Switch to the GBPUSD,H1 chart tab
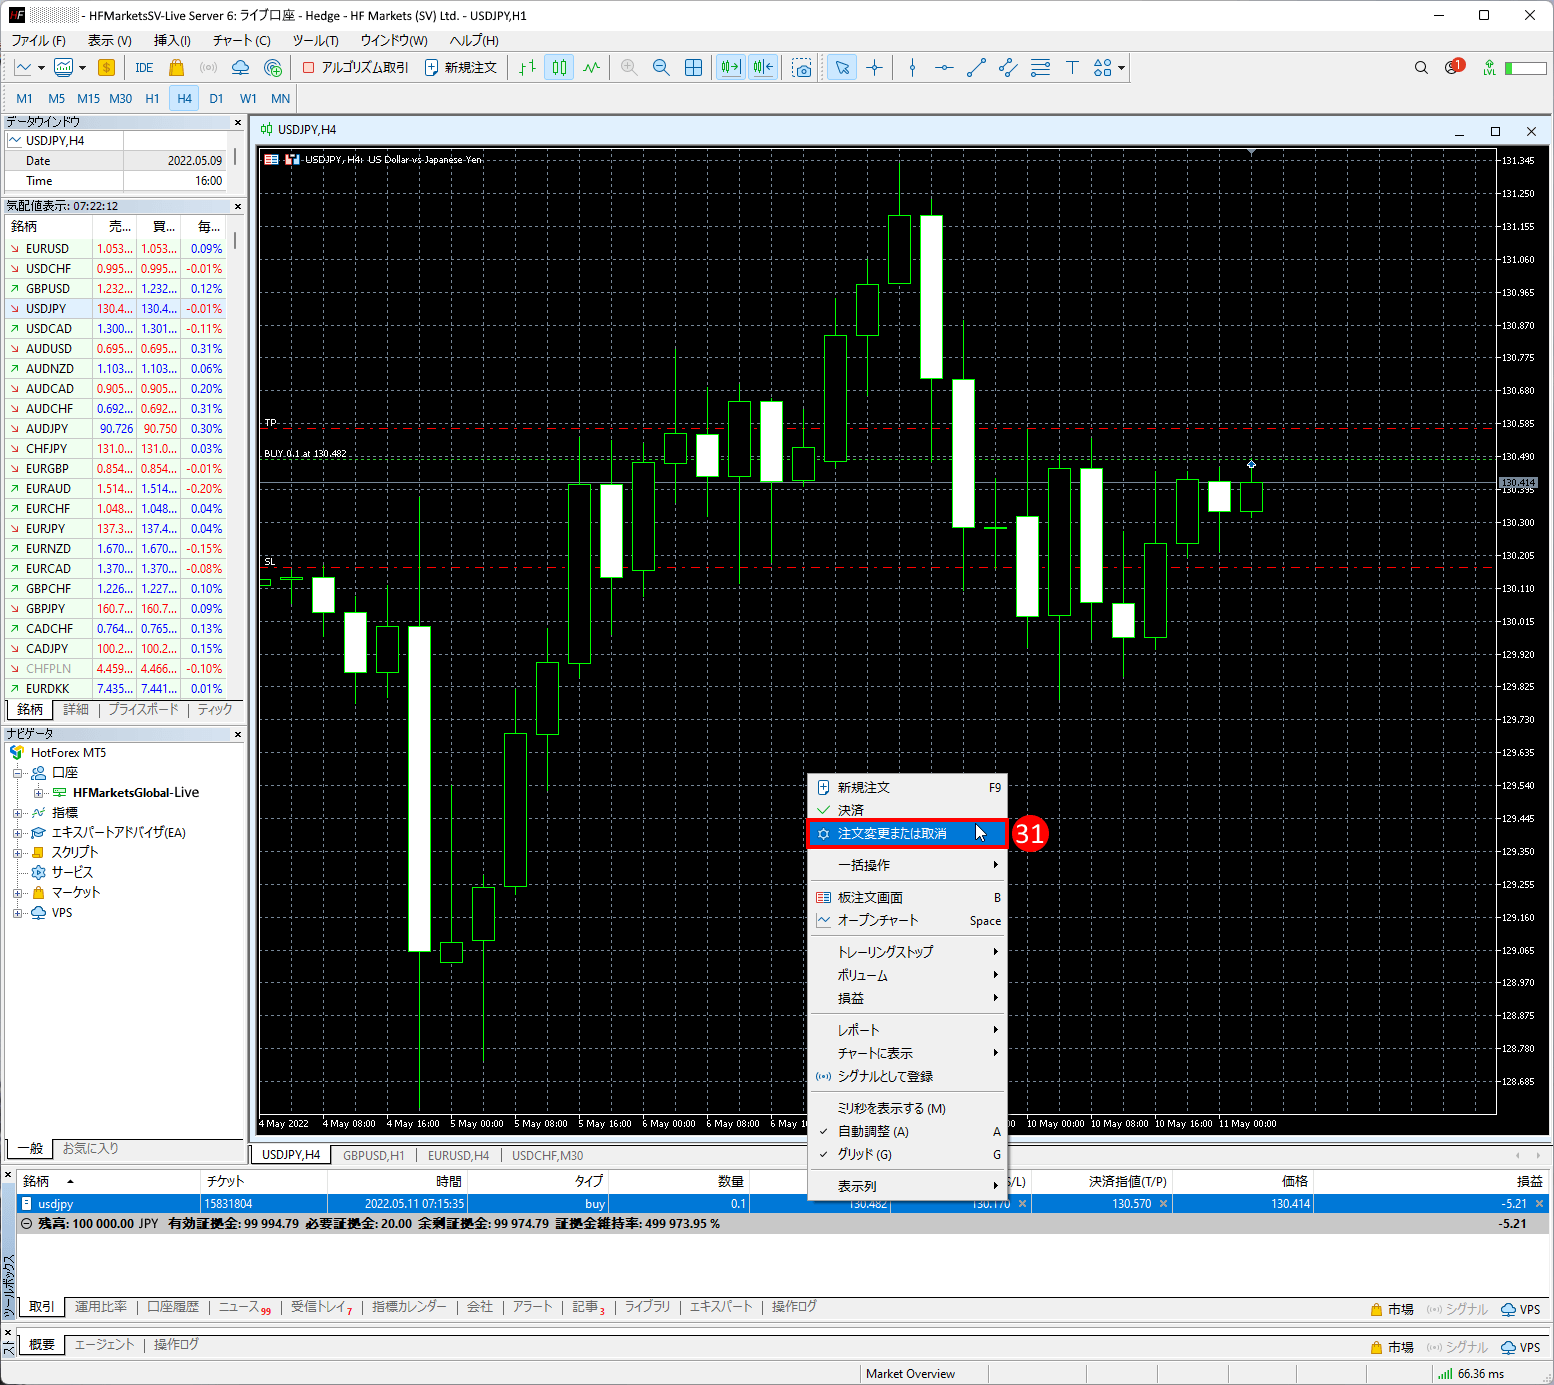Screen dimensions: 1554x1385 [373, 1155]
